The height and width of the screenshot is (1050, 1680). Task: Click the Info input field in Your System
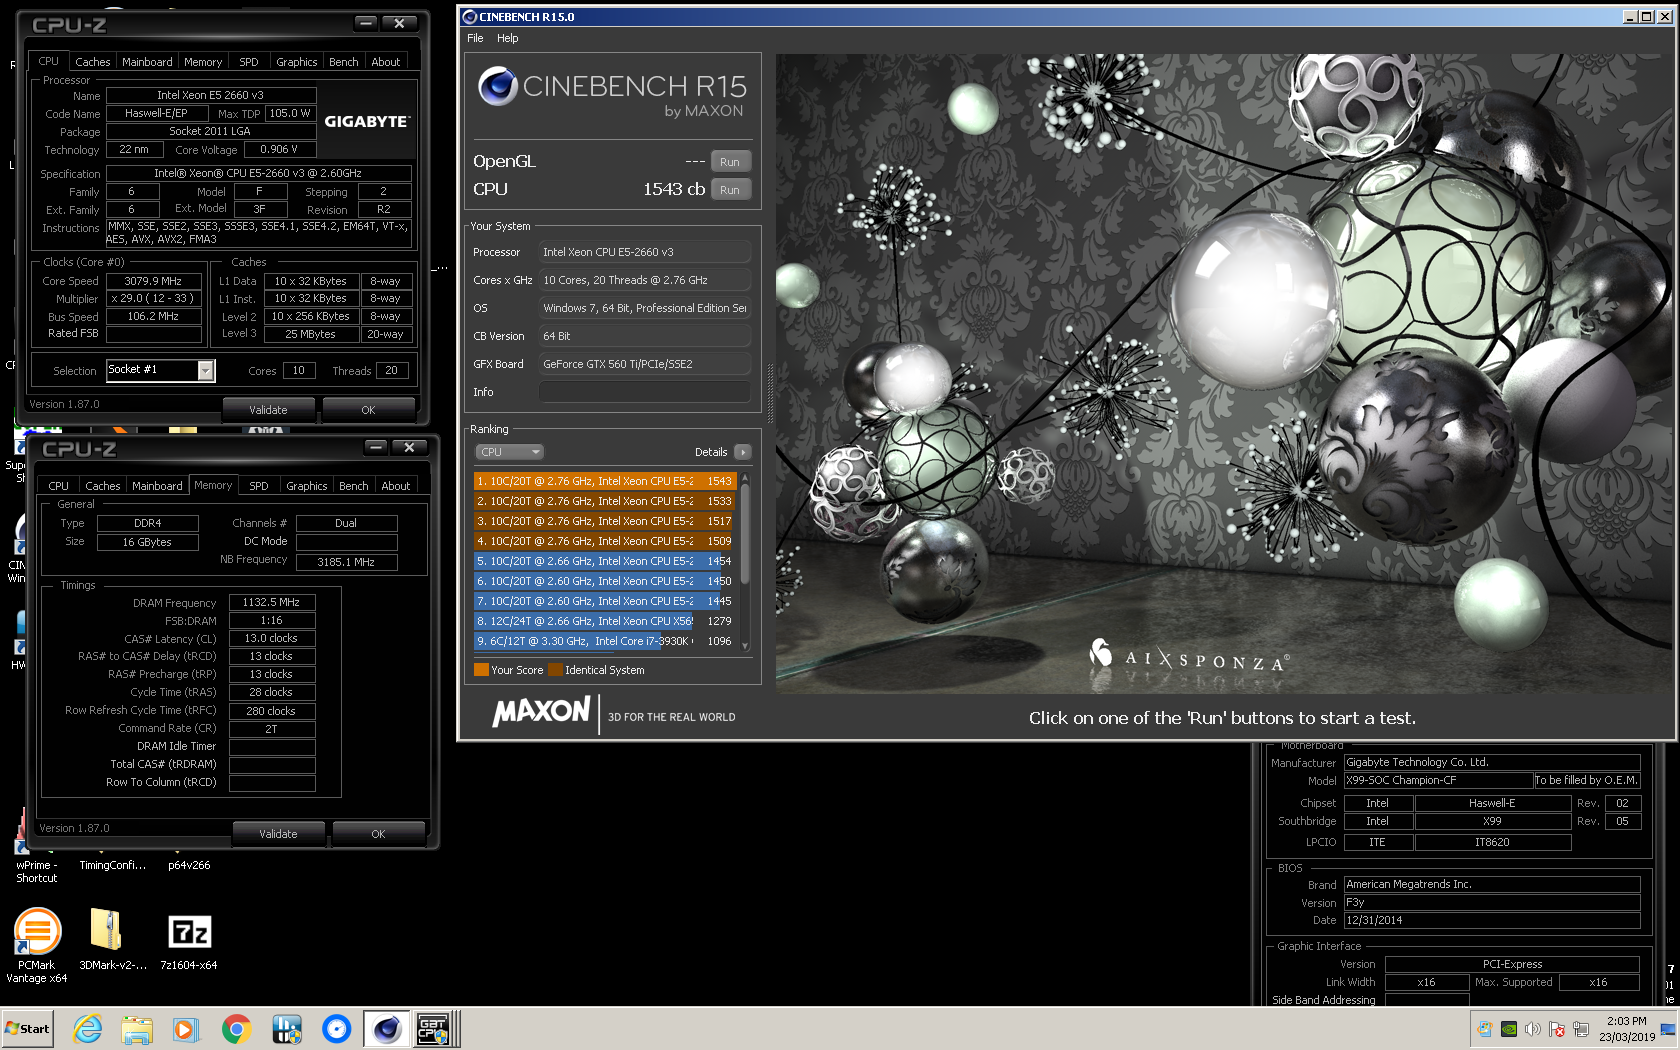coord(645,392)
